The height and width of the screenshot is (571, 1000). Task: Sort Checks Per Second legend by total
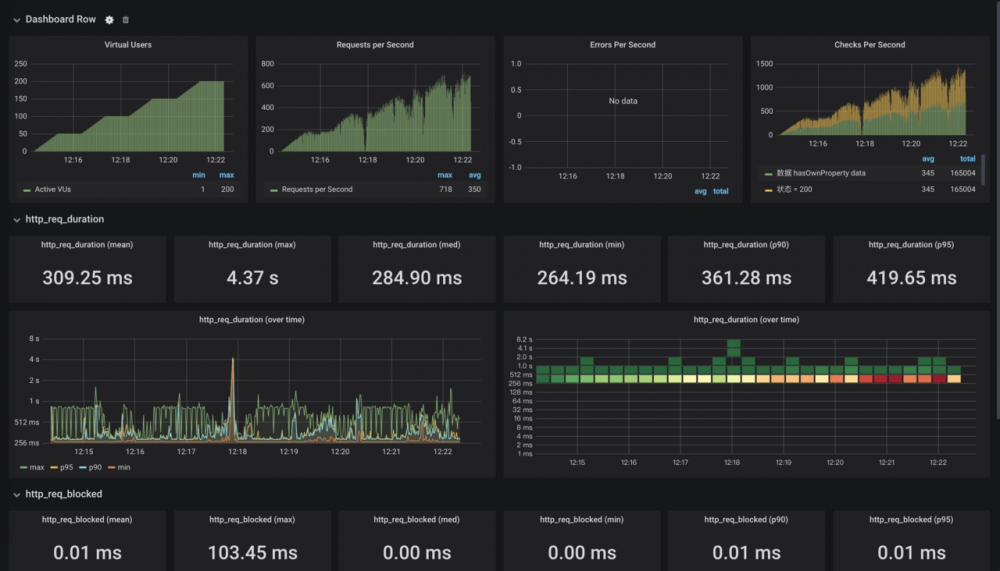(967, 159)
